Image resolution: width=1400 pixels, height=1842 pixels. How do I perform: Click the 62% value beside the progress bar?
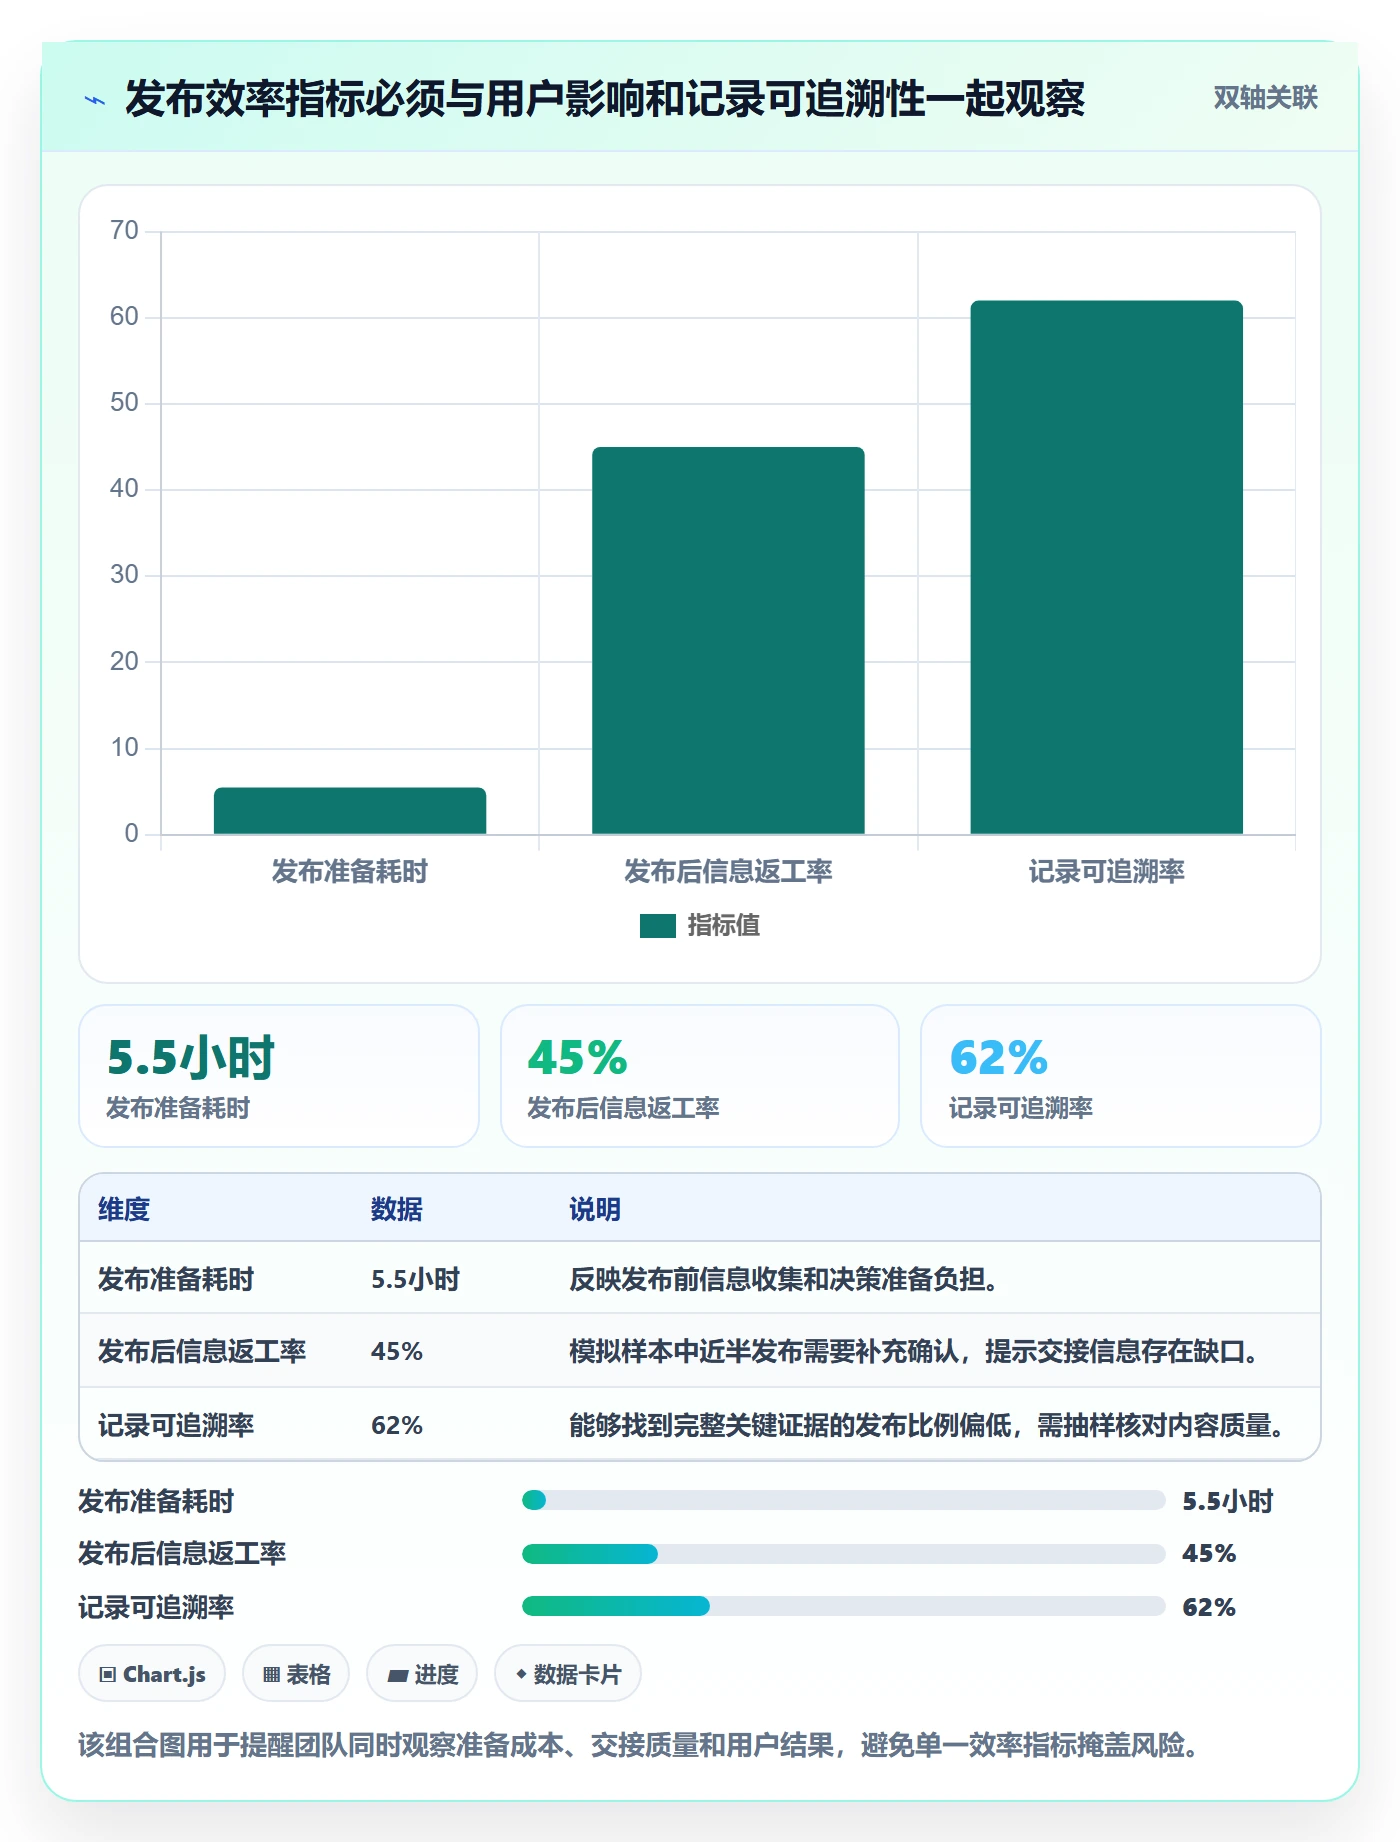pos(1209,1608)
